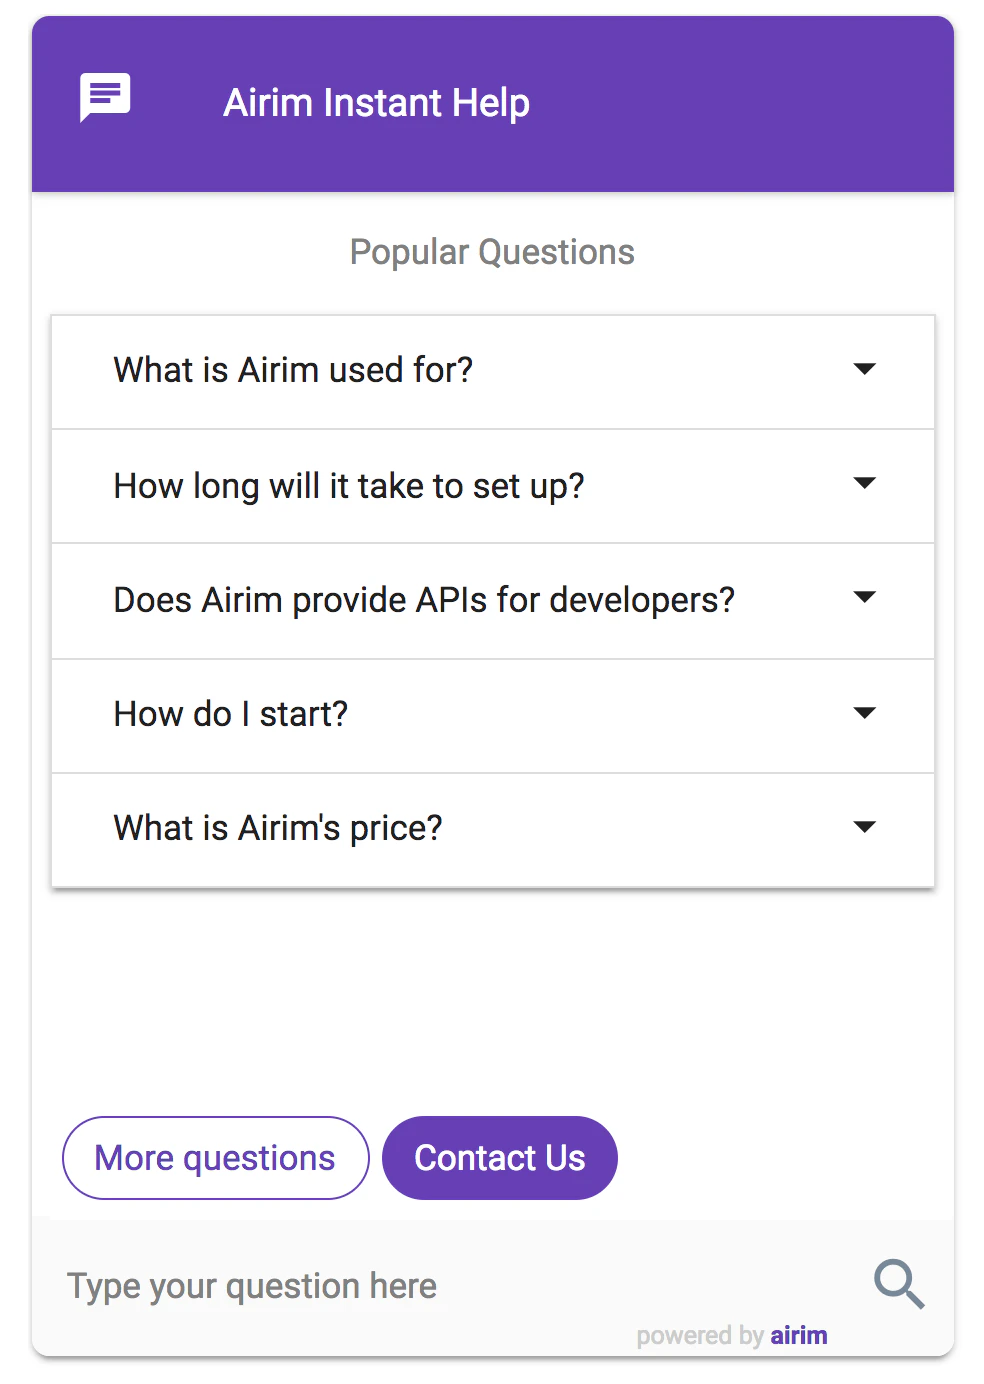Select the 'How do I start?' question text
Viewport: 984px width, 1384px height.
click(230, 714)
